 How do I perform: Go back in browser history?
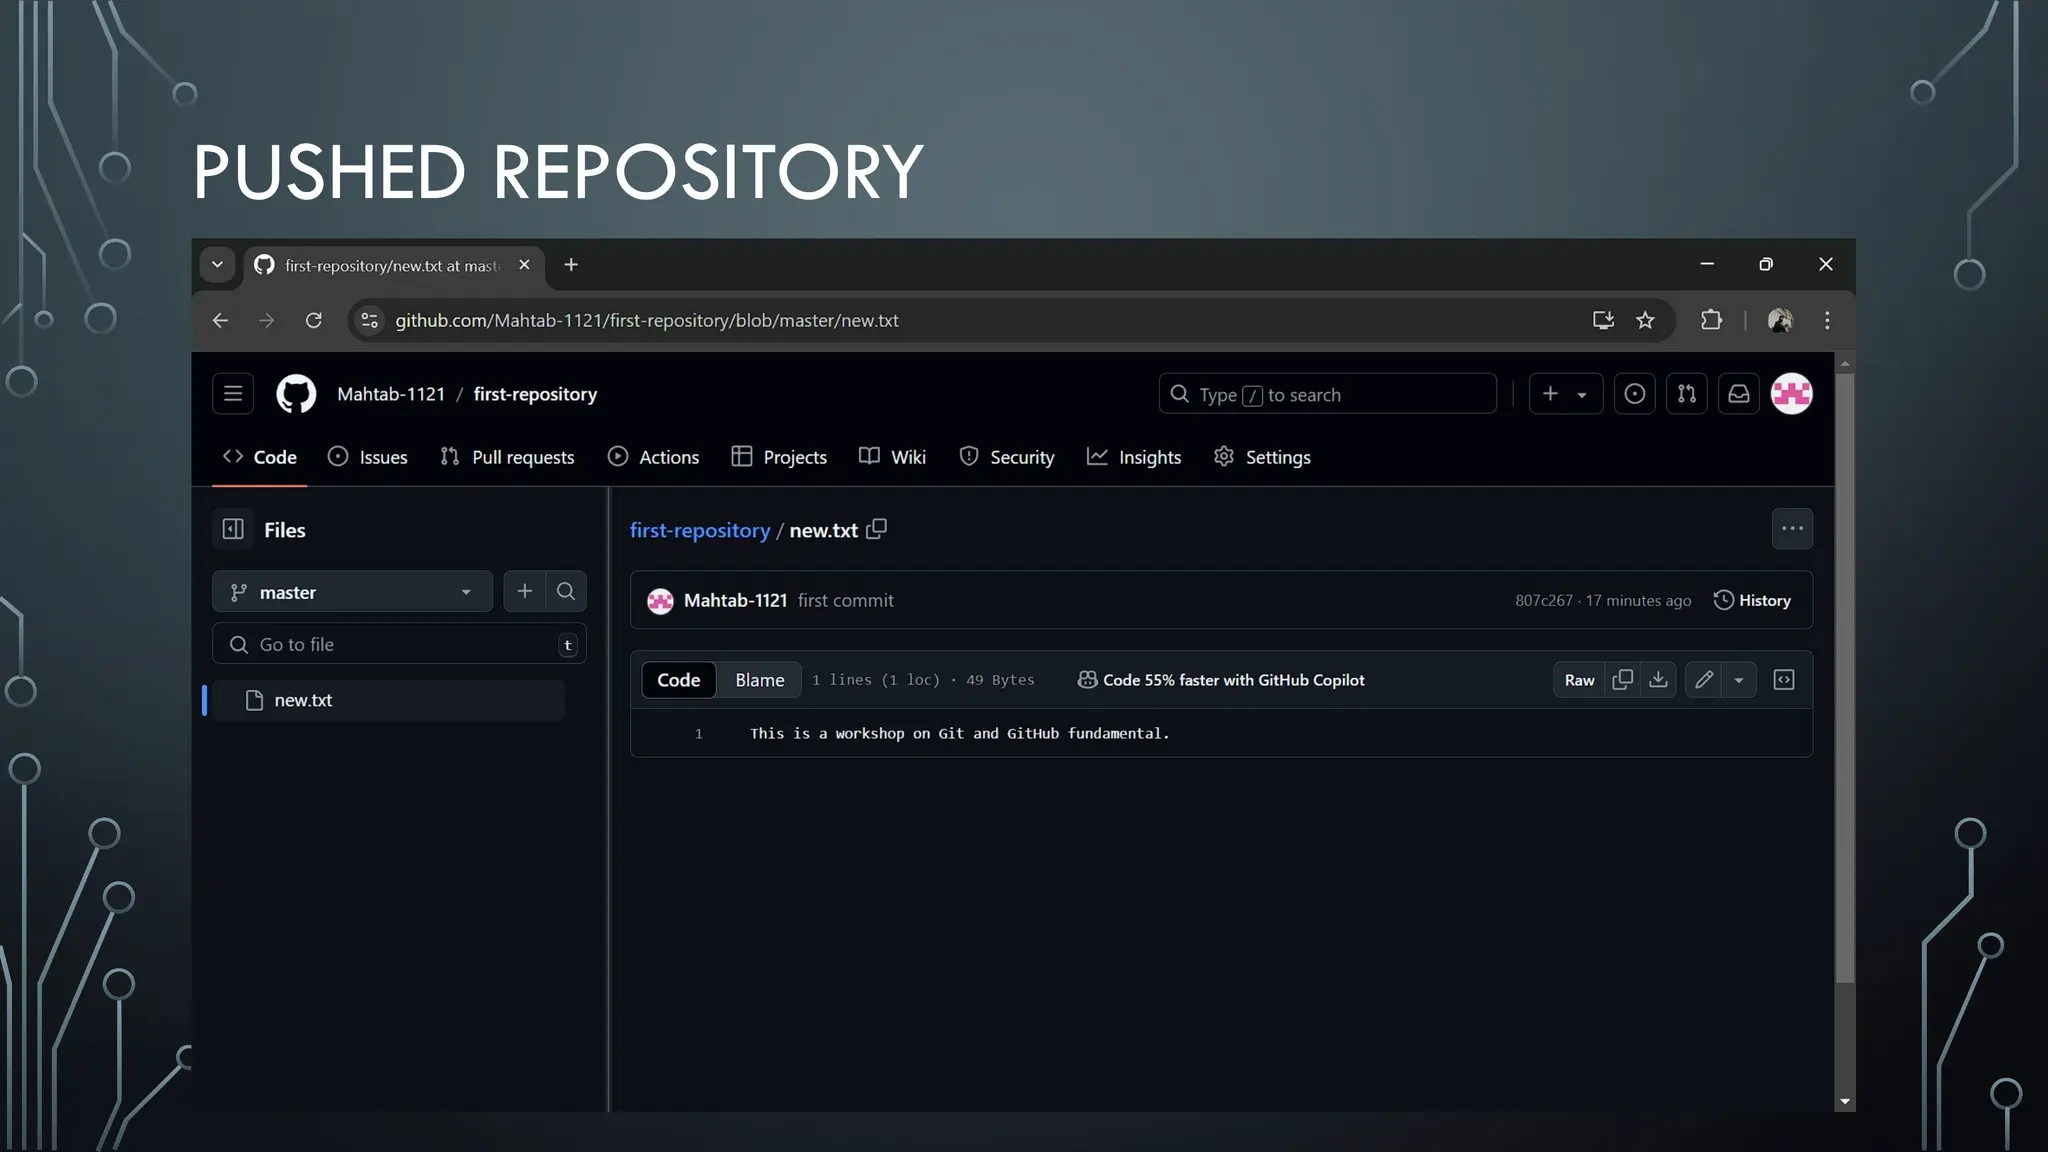pyautogui.click(x=220, y=320)
